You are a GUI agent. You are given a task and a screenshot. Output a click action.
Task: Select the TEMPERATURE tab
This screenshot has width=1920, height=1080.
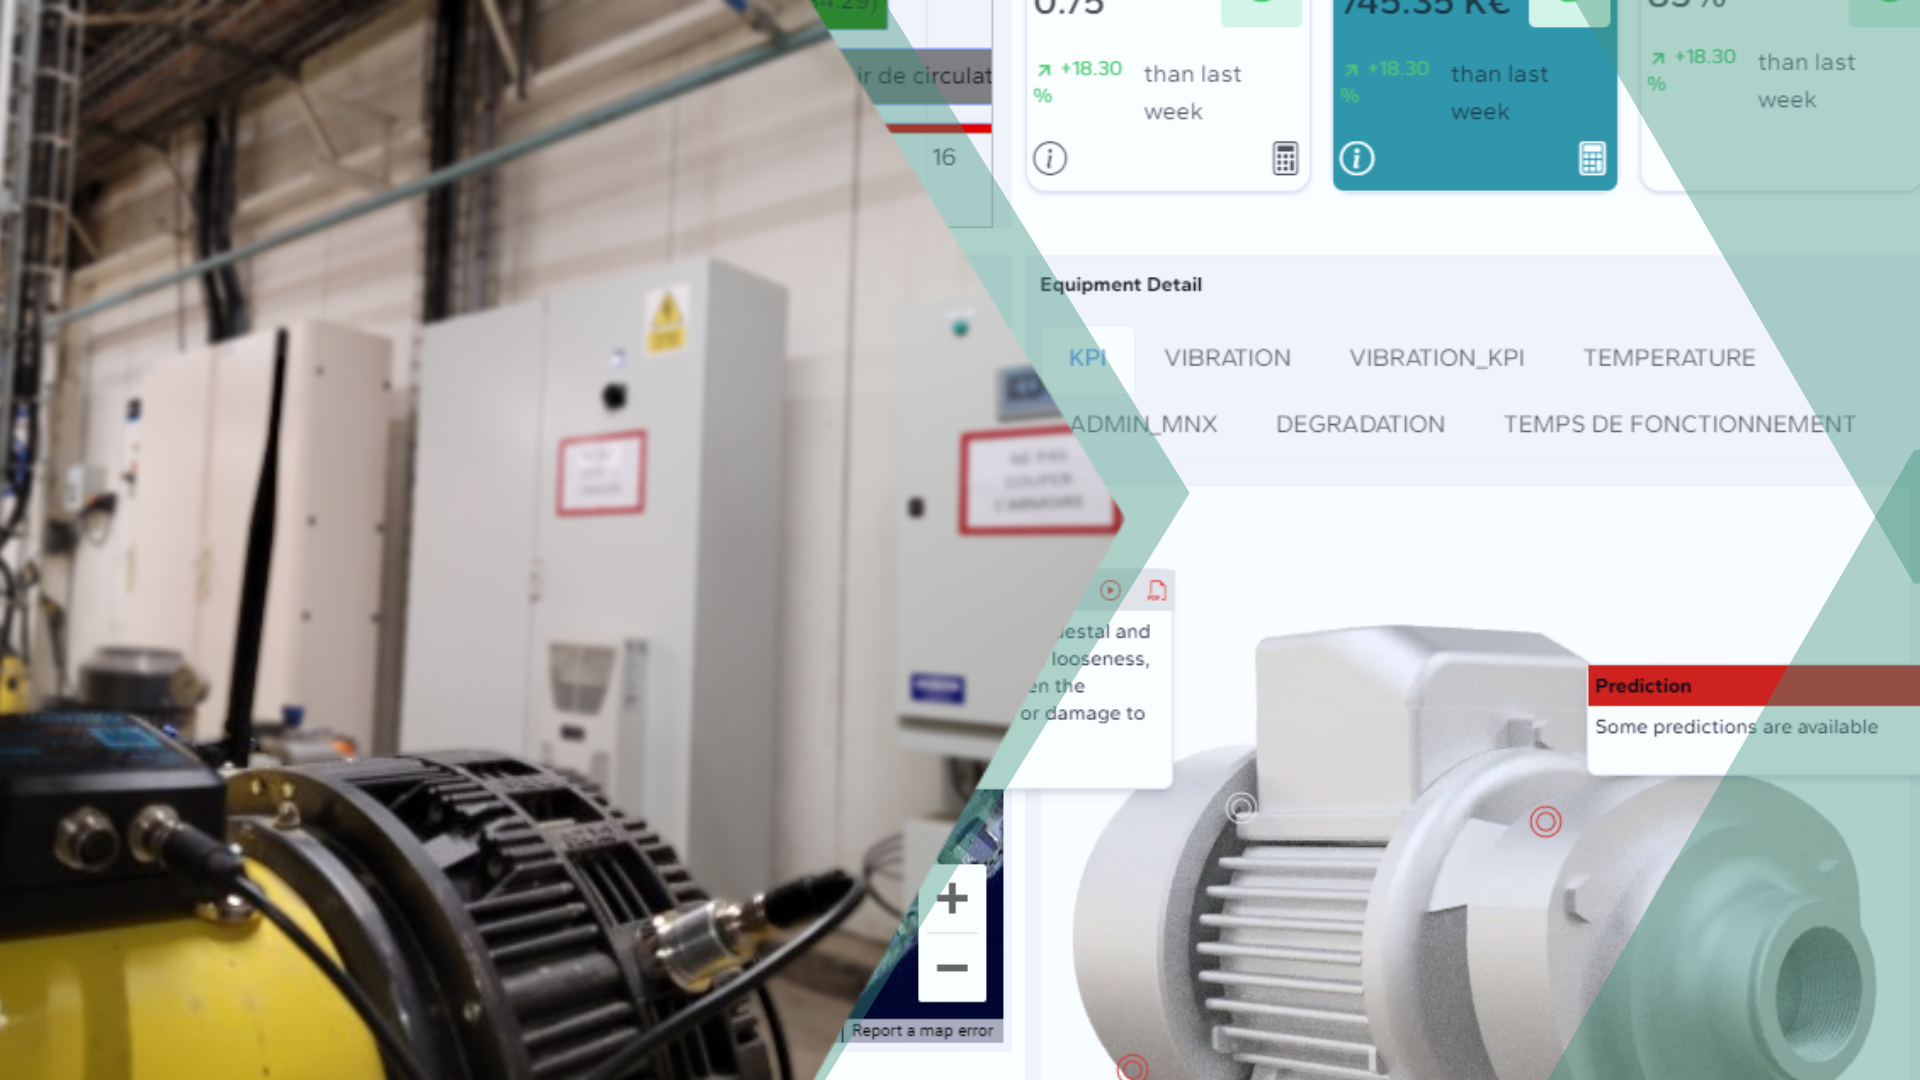pyautogui.click(x=1667, y=357)
